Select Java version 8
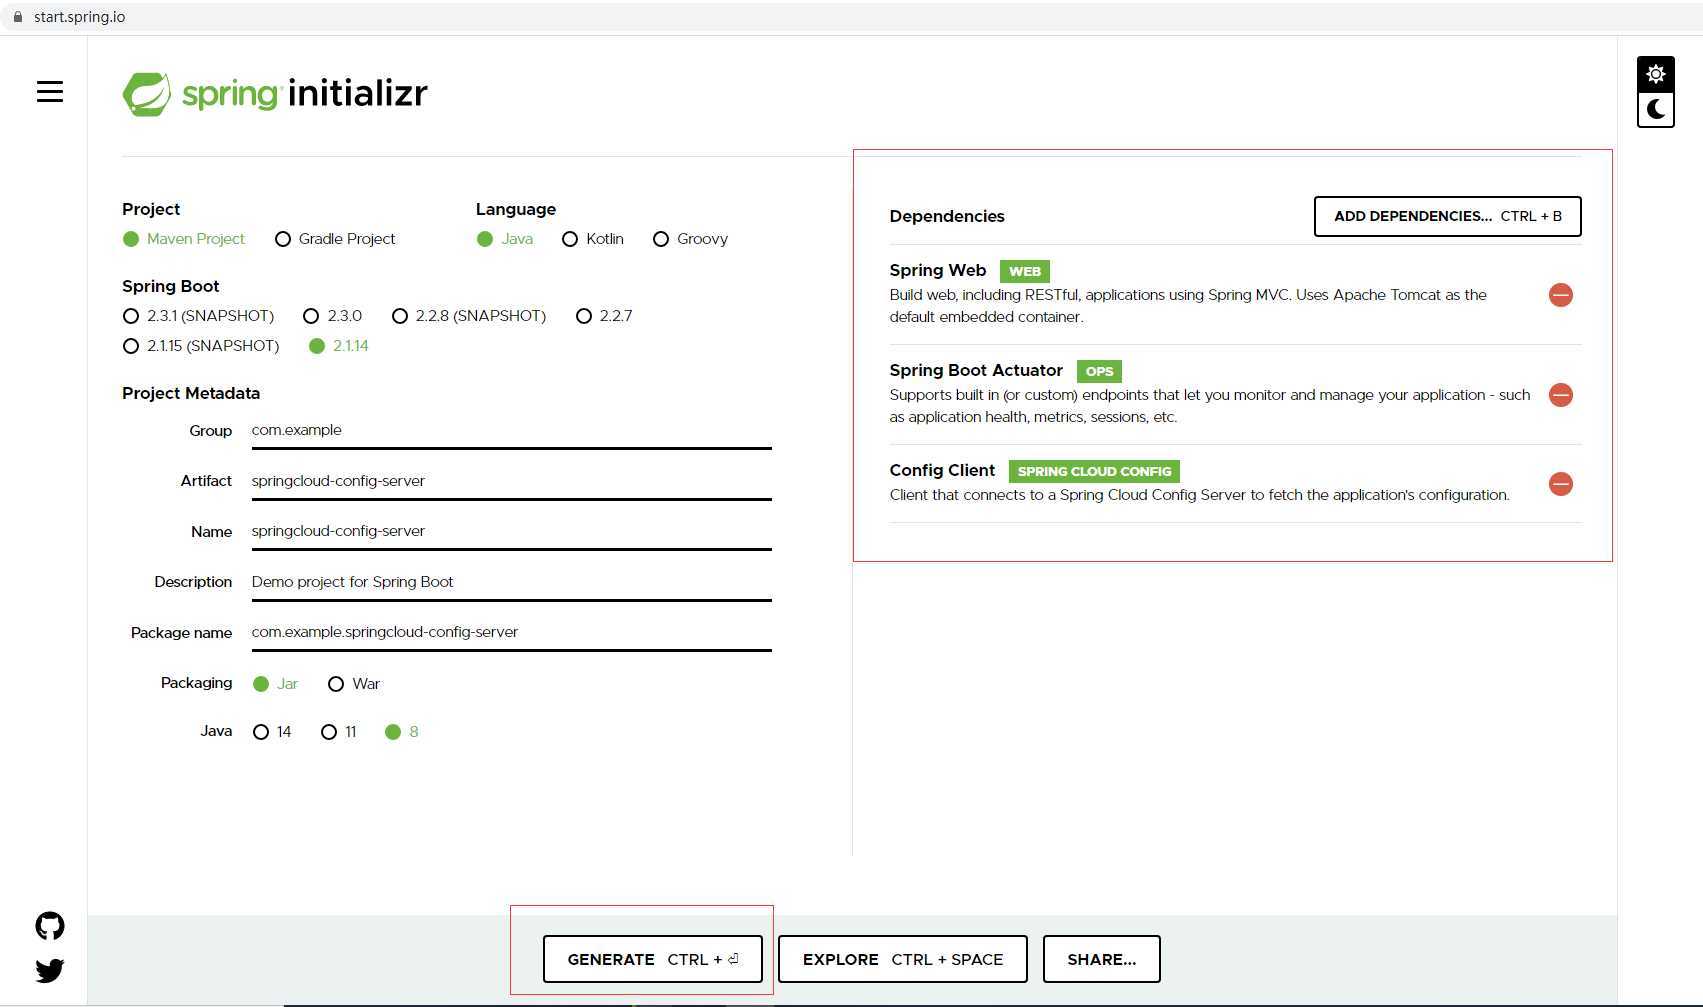 pyautogui.click(x=401, y=732)
